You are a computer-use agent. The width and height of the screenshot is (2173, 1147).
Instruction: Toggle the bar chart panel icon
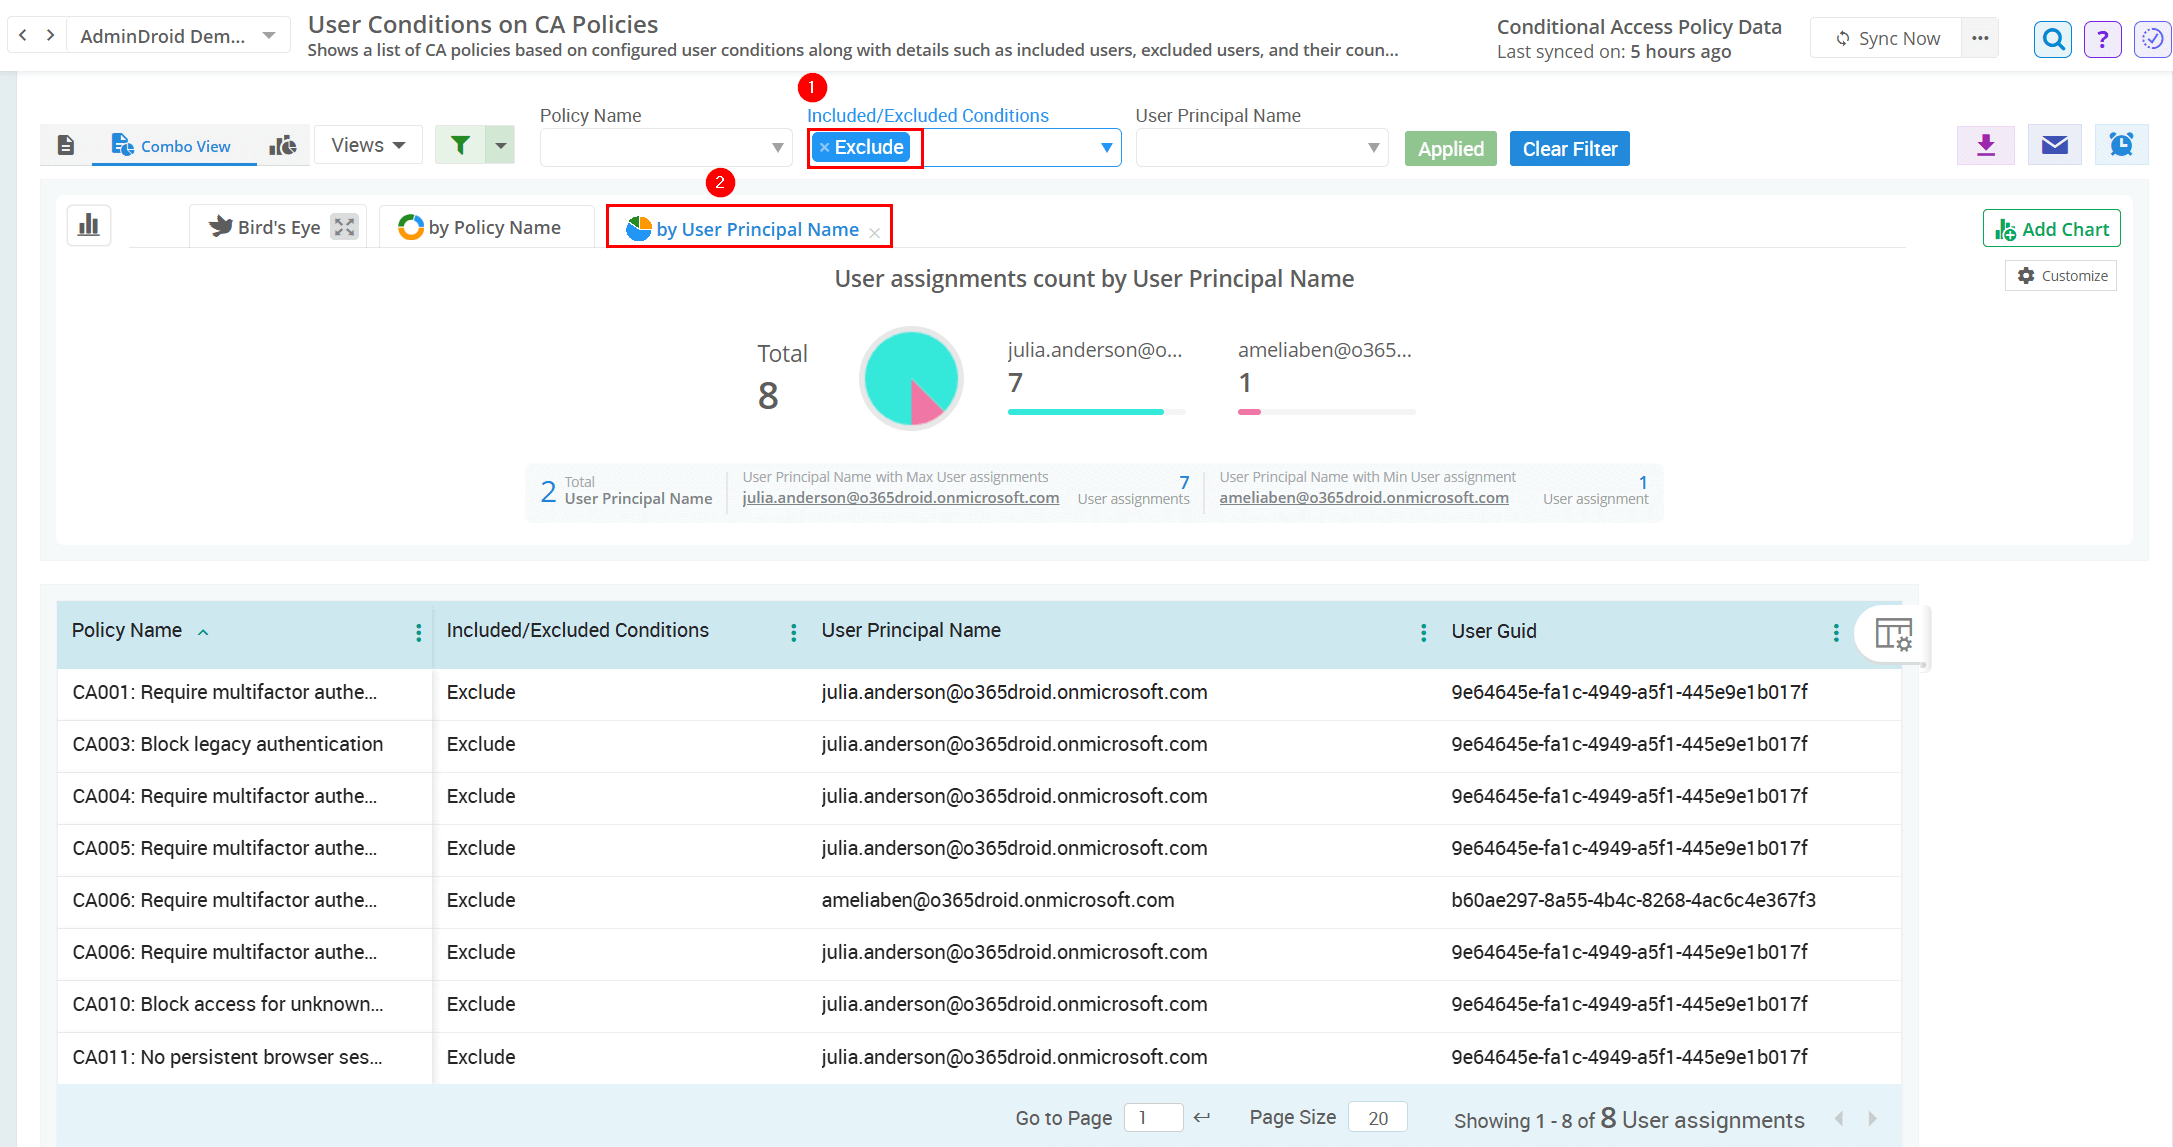tap(89, 225)
